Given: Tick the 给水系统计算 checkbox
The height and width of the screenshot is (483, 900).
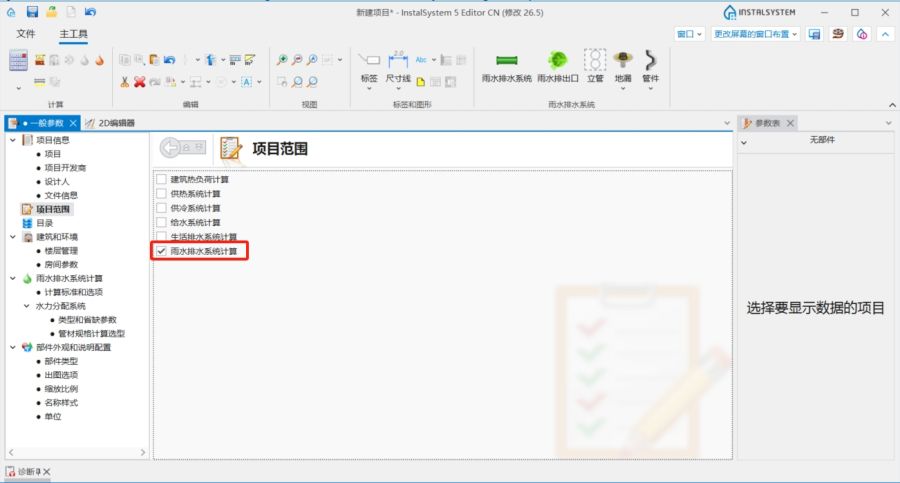Looking at the screenshot, I should [161, 222].
